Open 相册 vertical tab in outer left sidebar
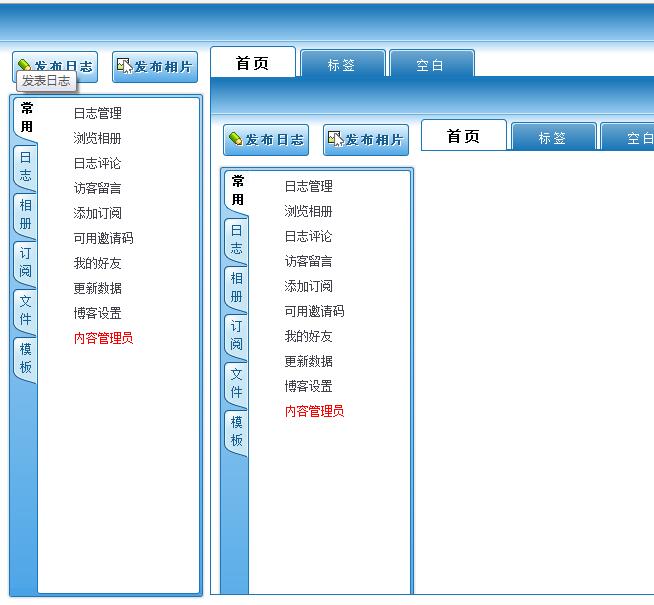Screen dimensions: 654x605 [x=25, y=214]
